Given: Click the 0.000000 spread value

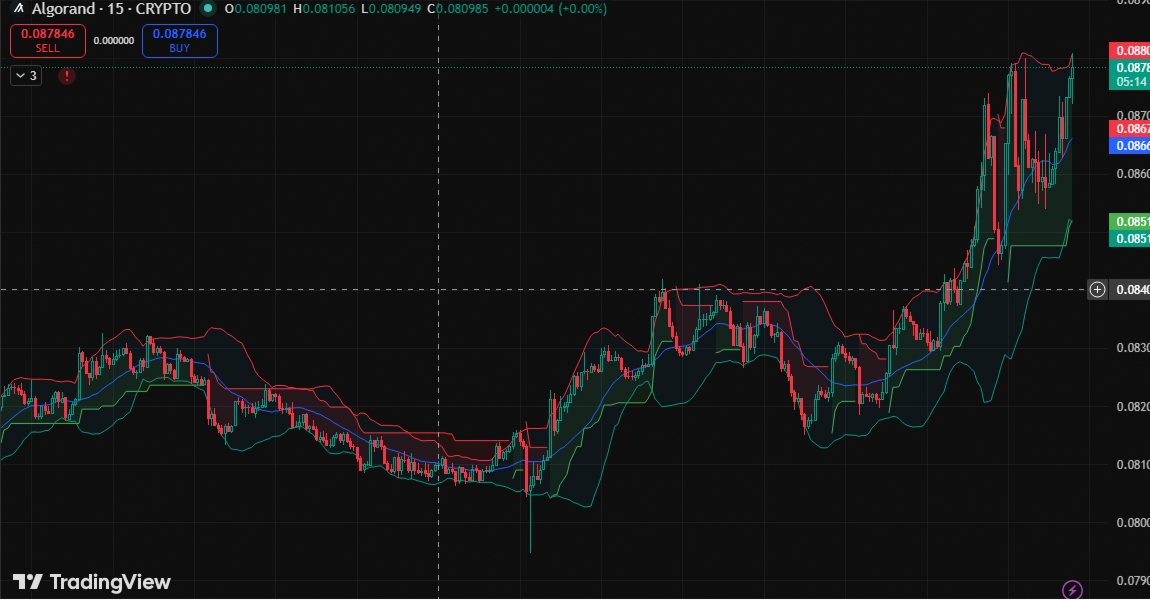Looking at the screenshot, I should 114,40.
